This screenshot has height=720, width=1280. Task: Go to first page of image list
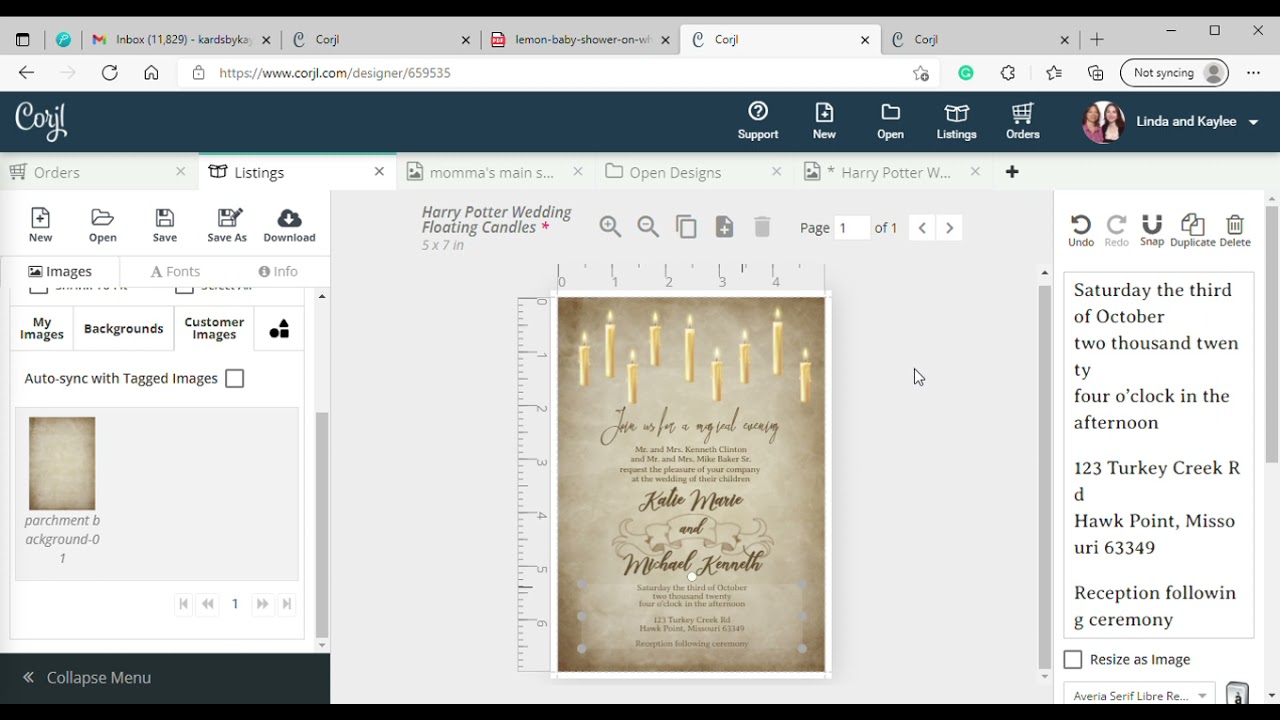coord(183,604)
